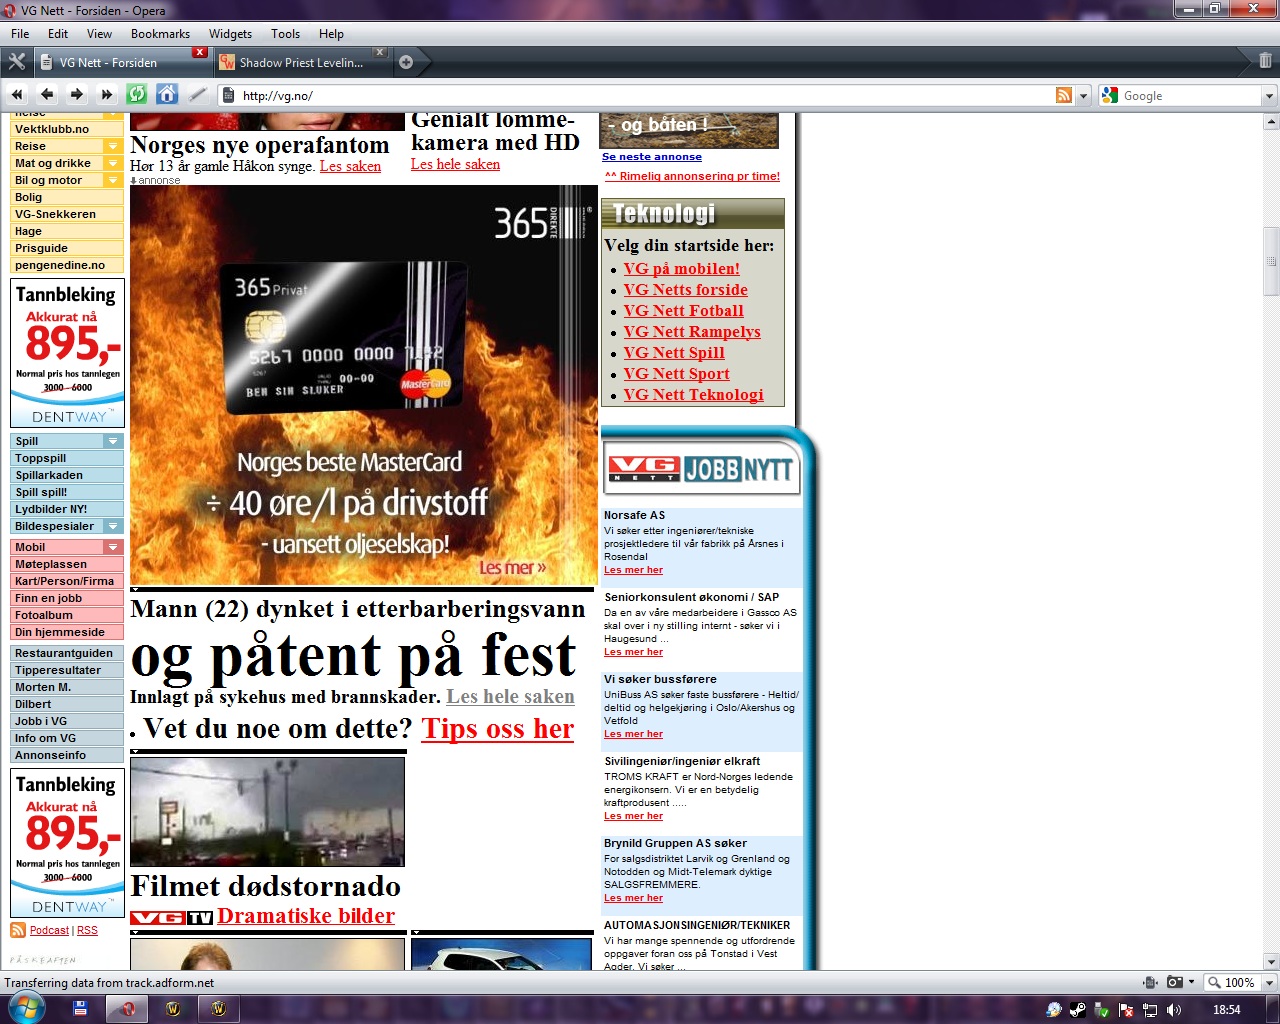Click the zoom magnifier 100% field
Viewport: 1280px width, 1024px height.
[1231, 982]
